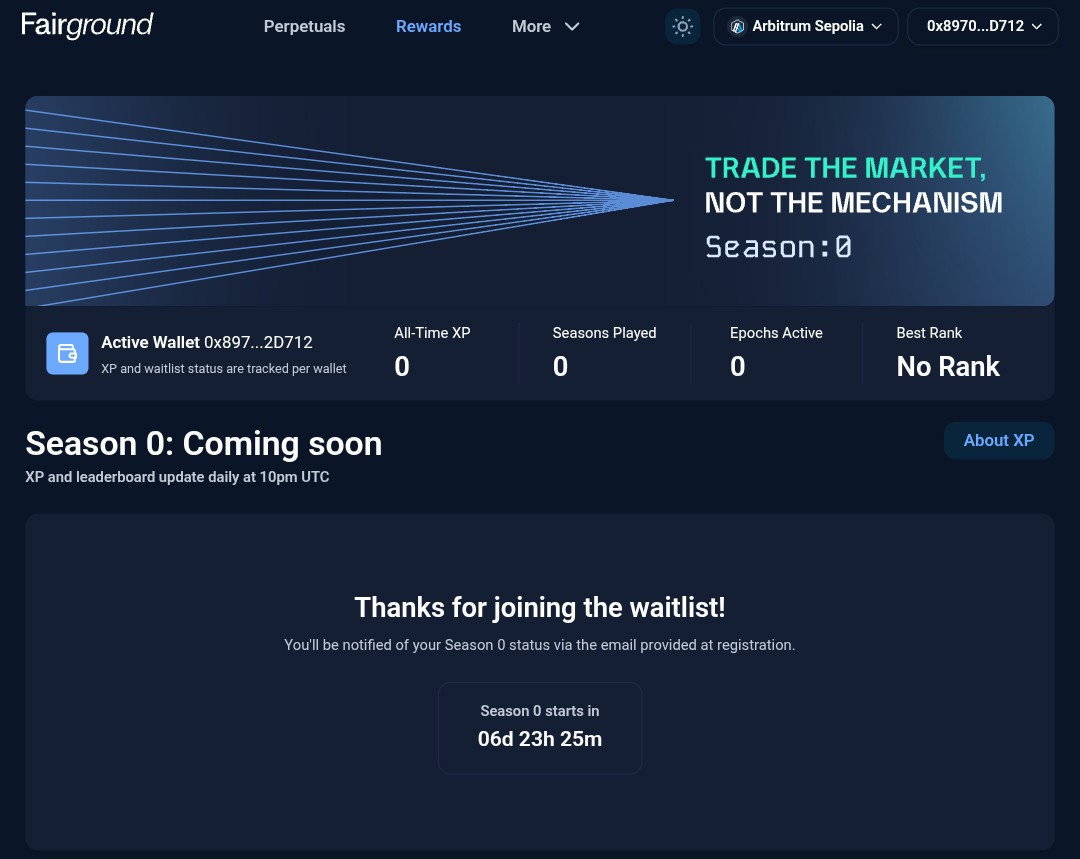Click the Arbitrum network logo icon
1080x859 pixels.
(x=738, y=26)
